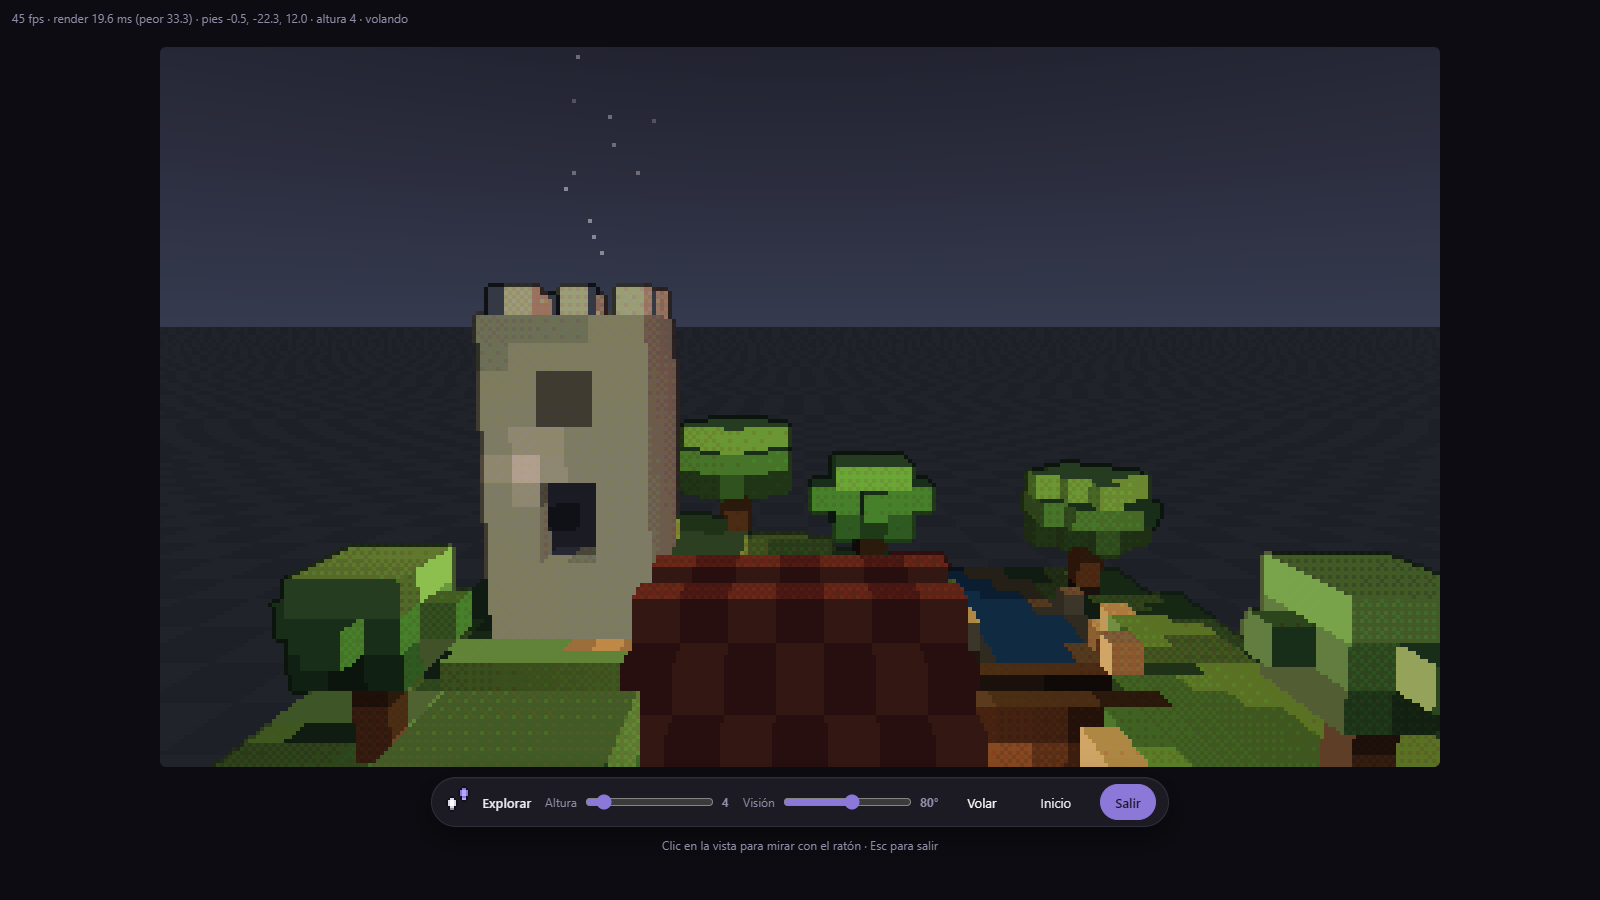1600x900 pixels.
Task: Click the Explorar label in the toolbar
Action: (x=506, y=803)
